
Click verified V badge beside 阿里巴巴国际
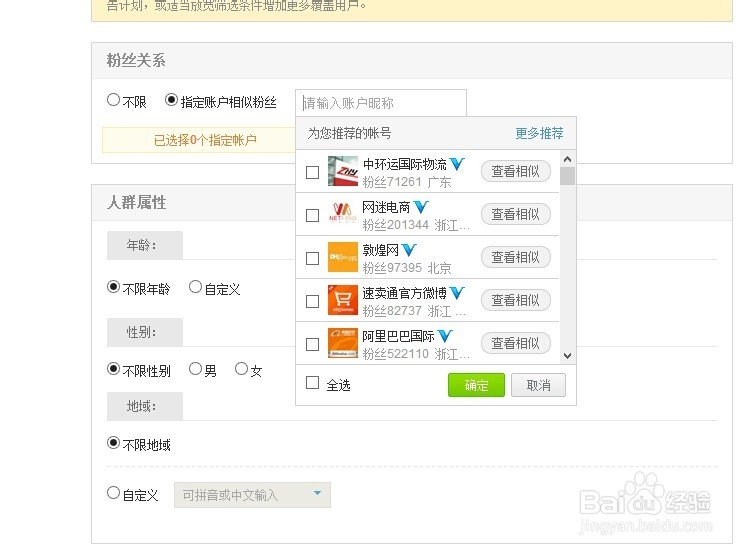pos(445,336)
